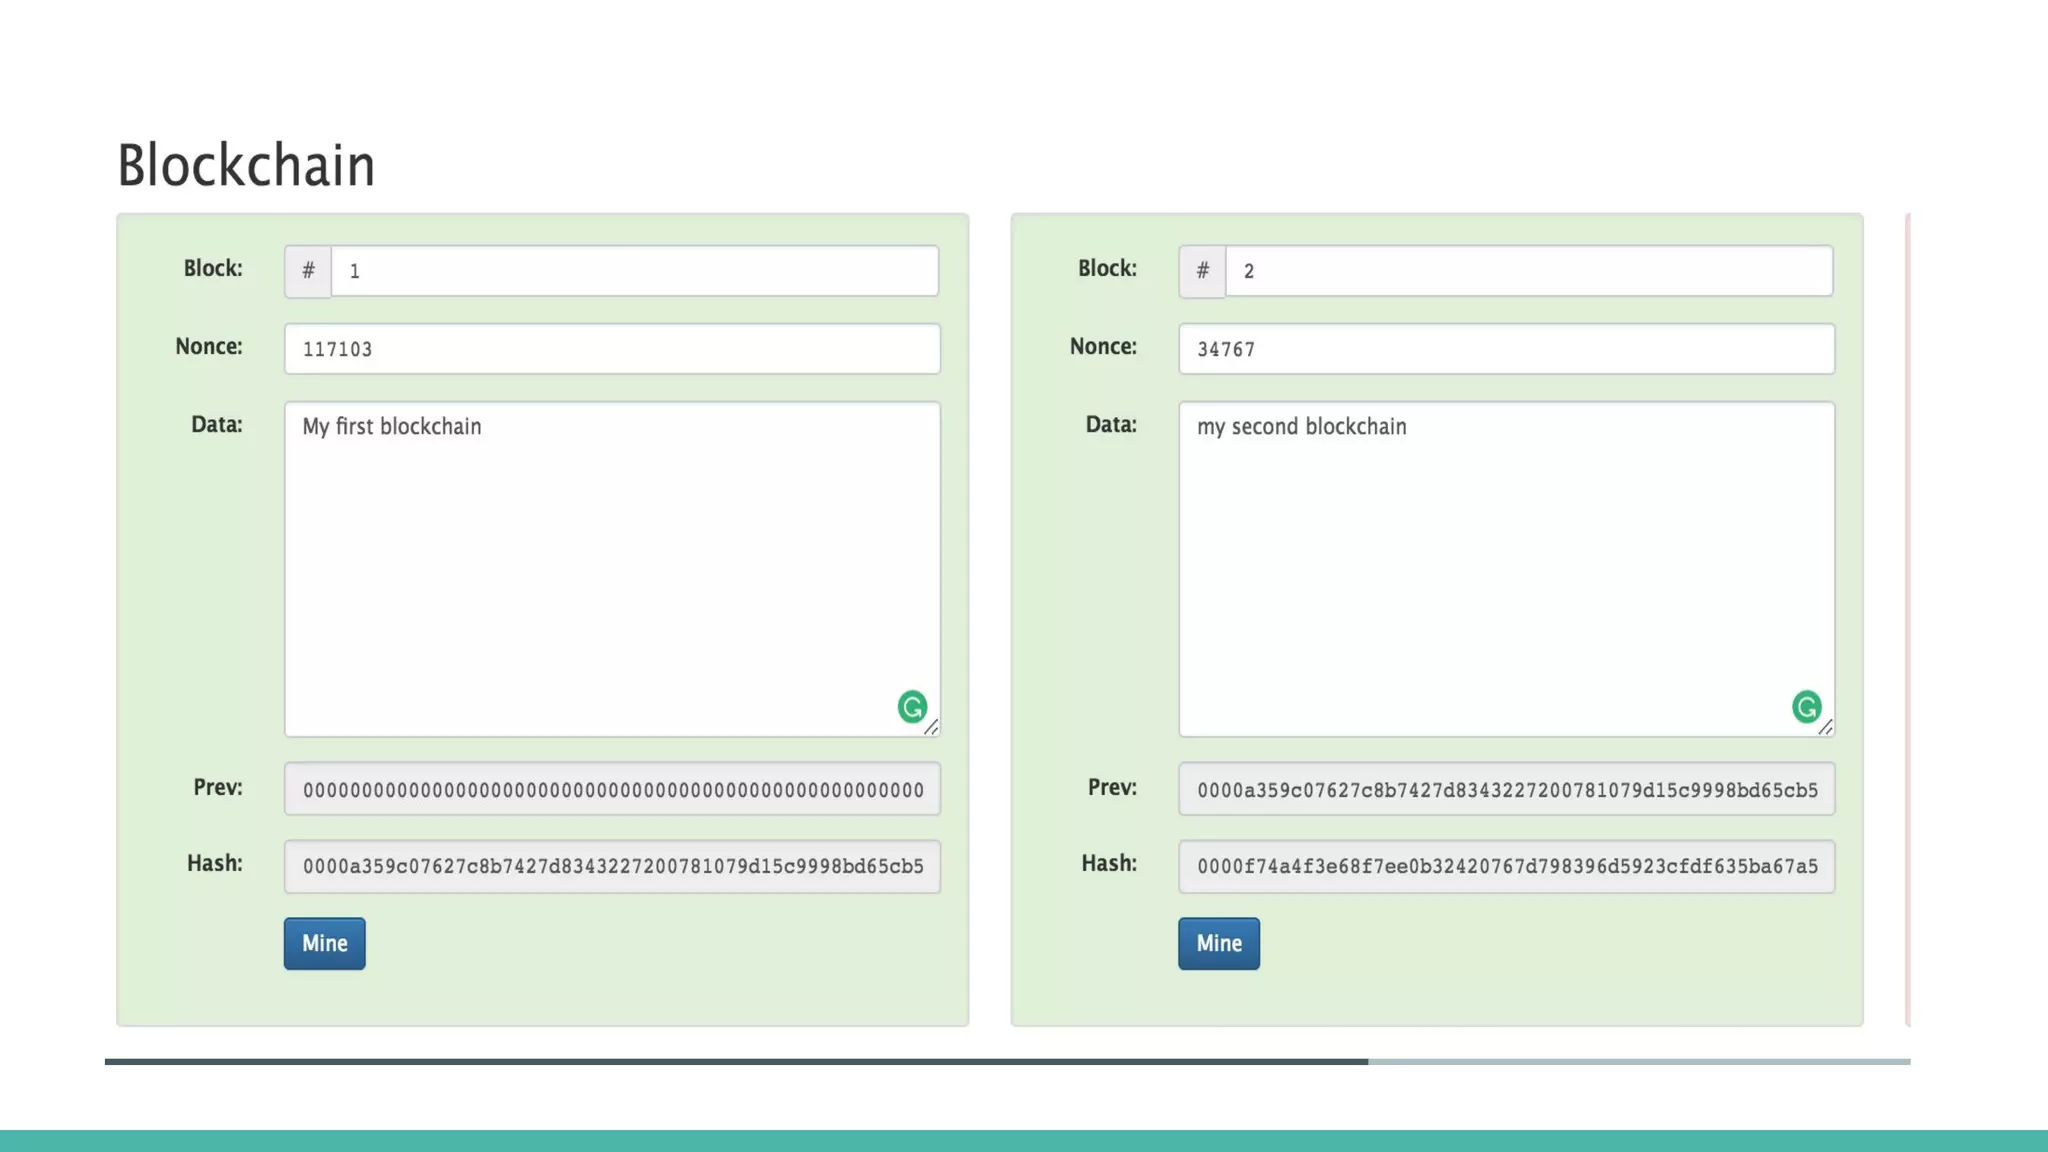The height and width of the screenshot is (1152, 2048).
Task: Click the Block 2 number field
Action: pos(1528,271)
